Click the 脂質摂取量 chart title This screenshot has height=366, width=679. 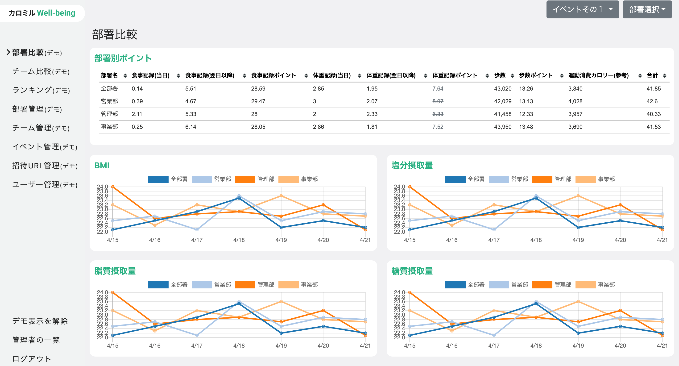(x=115, y=271)
